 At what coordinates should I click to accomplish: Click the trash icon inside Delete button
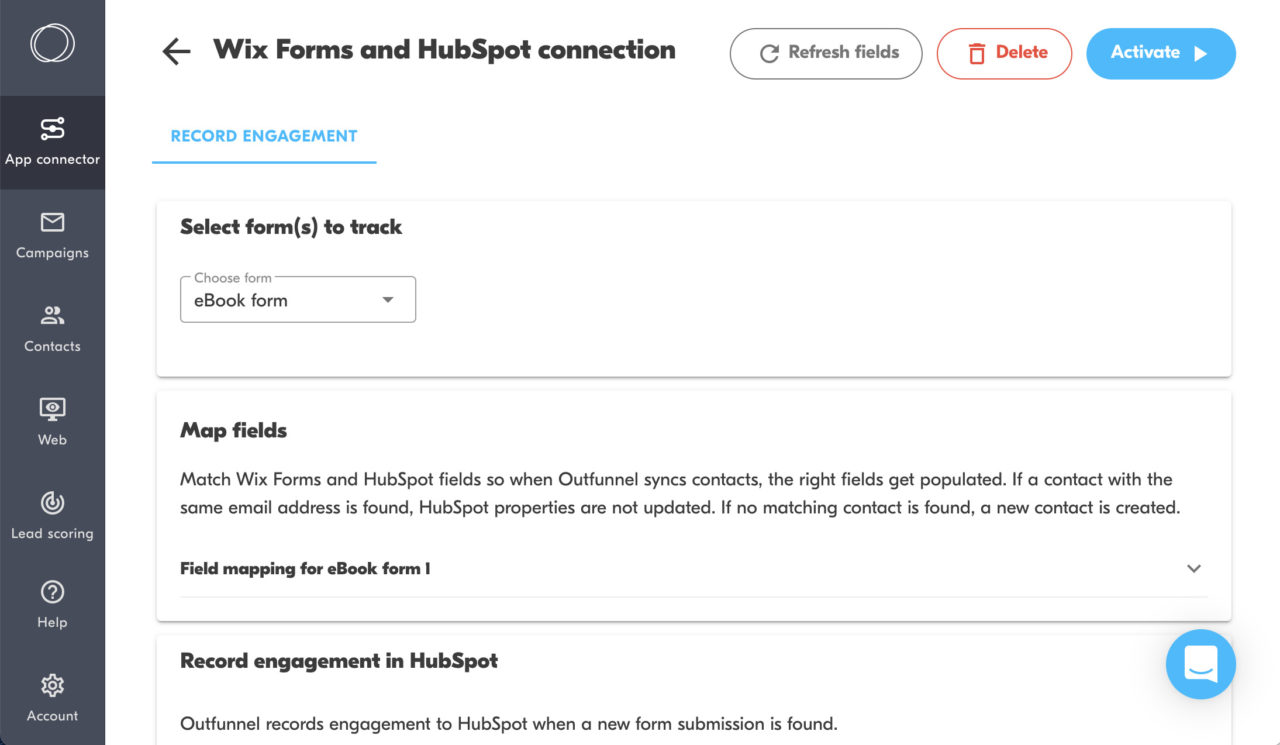pyautogui.click(x=976, y=54)
